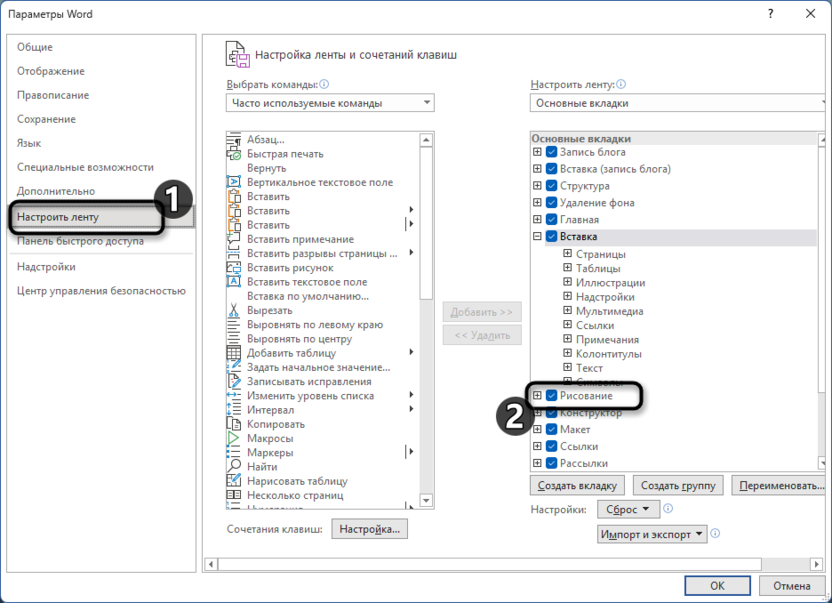Toggle the Вставка (запись блога) checkbox
This screenshot has height=603, width=832.
pos(552,169)
